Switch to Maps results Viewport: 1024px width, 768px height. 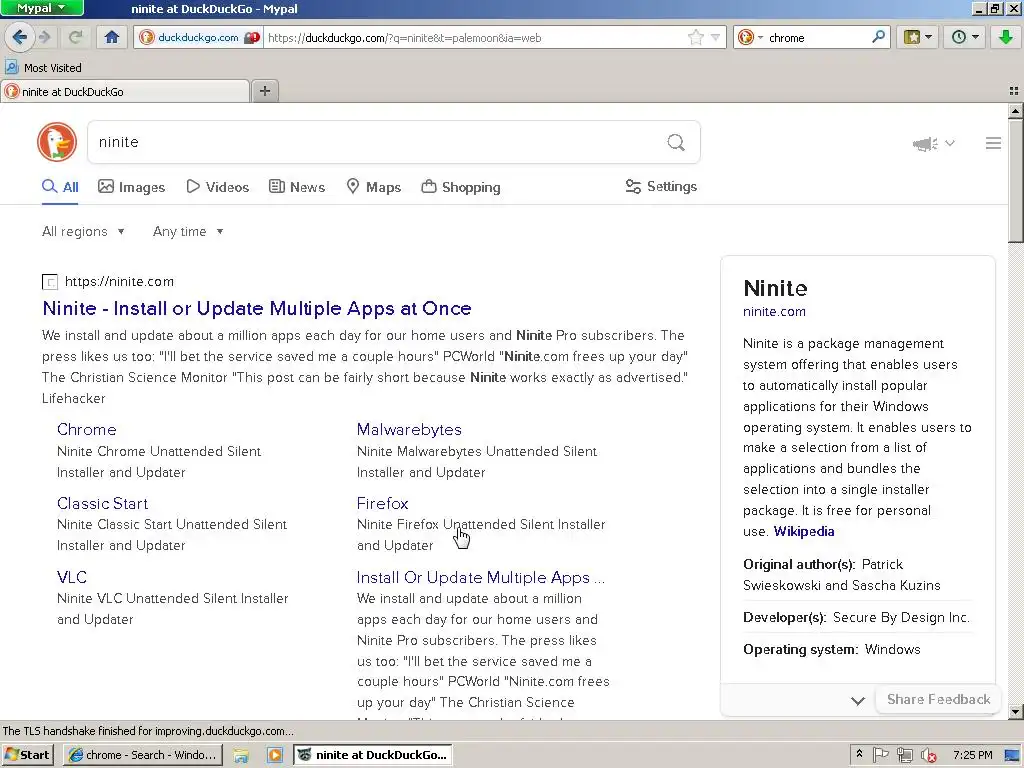373,187
